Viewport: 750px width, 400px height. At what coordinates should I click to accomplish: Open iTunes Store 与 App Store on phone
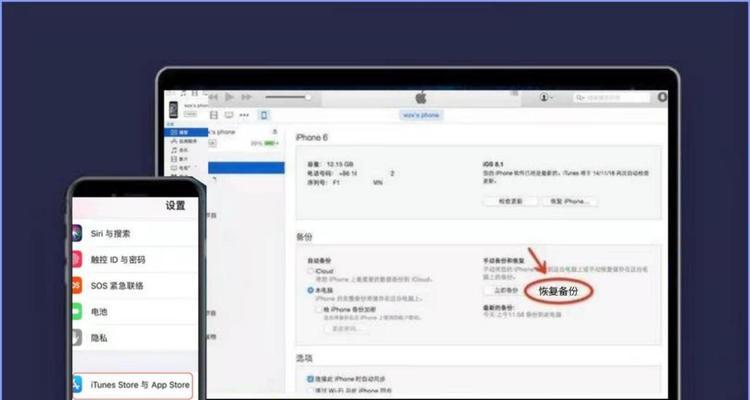click(x=133, y=386)
